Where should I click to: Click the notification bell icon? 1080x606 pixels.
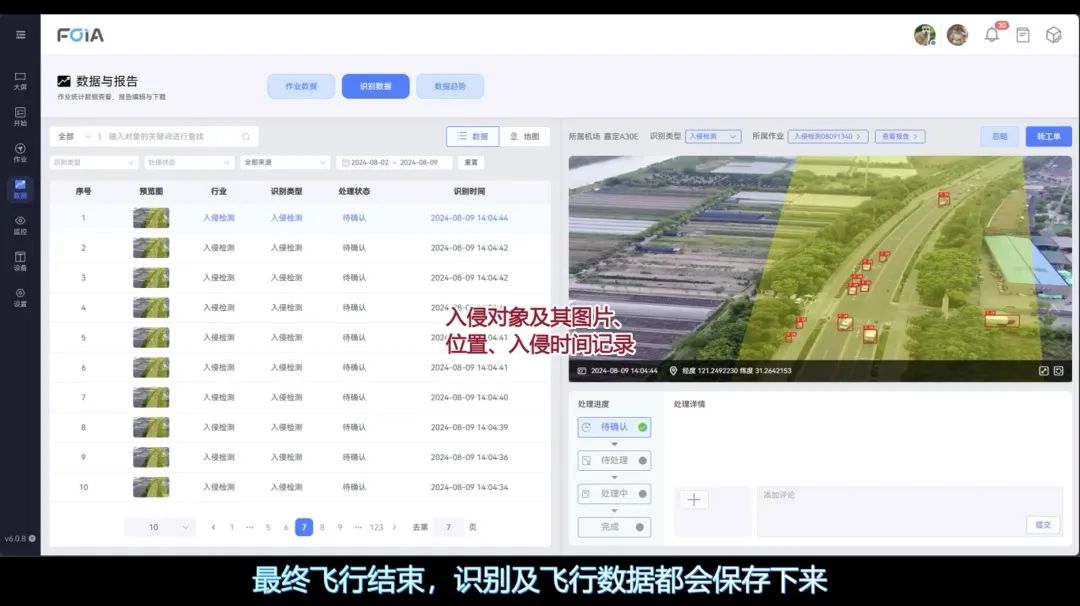[992, 35]
